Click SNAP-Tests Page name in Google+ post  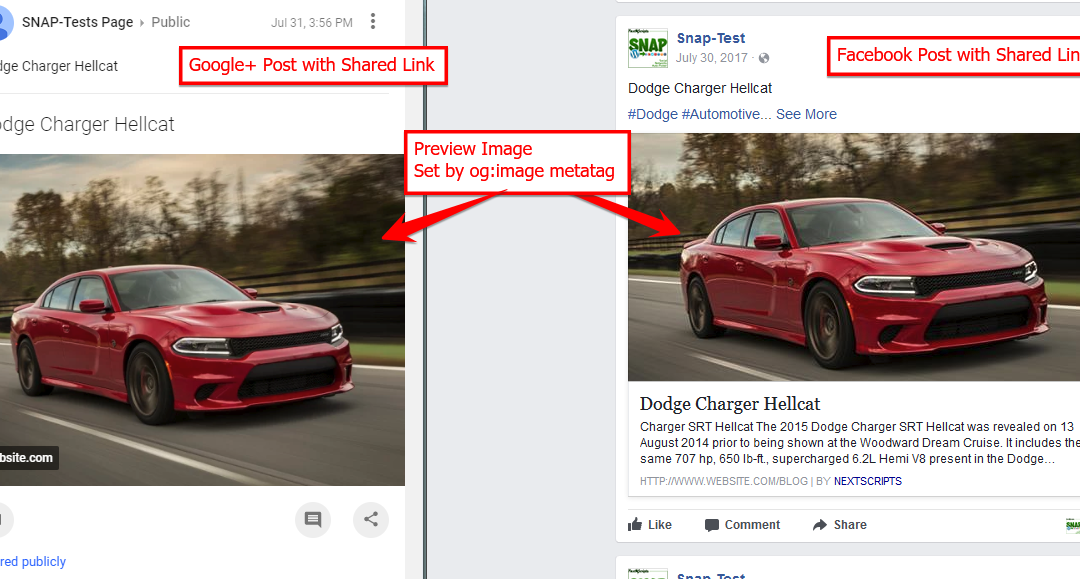[x=77, y=22]
